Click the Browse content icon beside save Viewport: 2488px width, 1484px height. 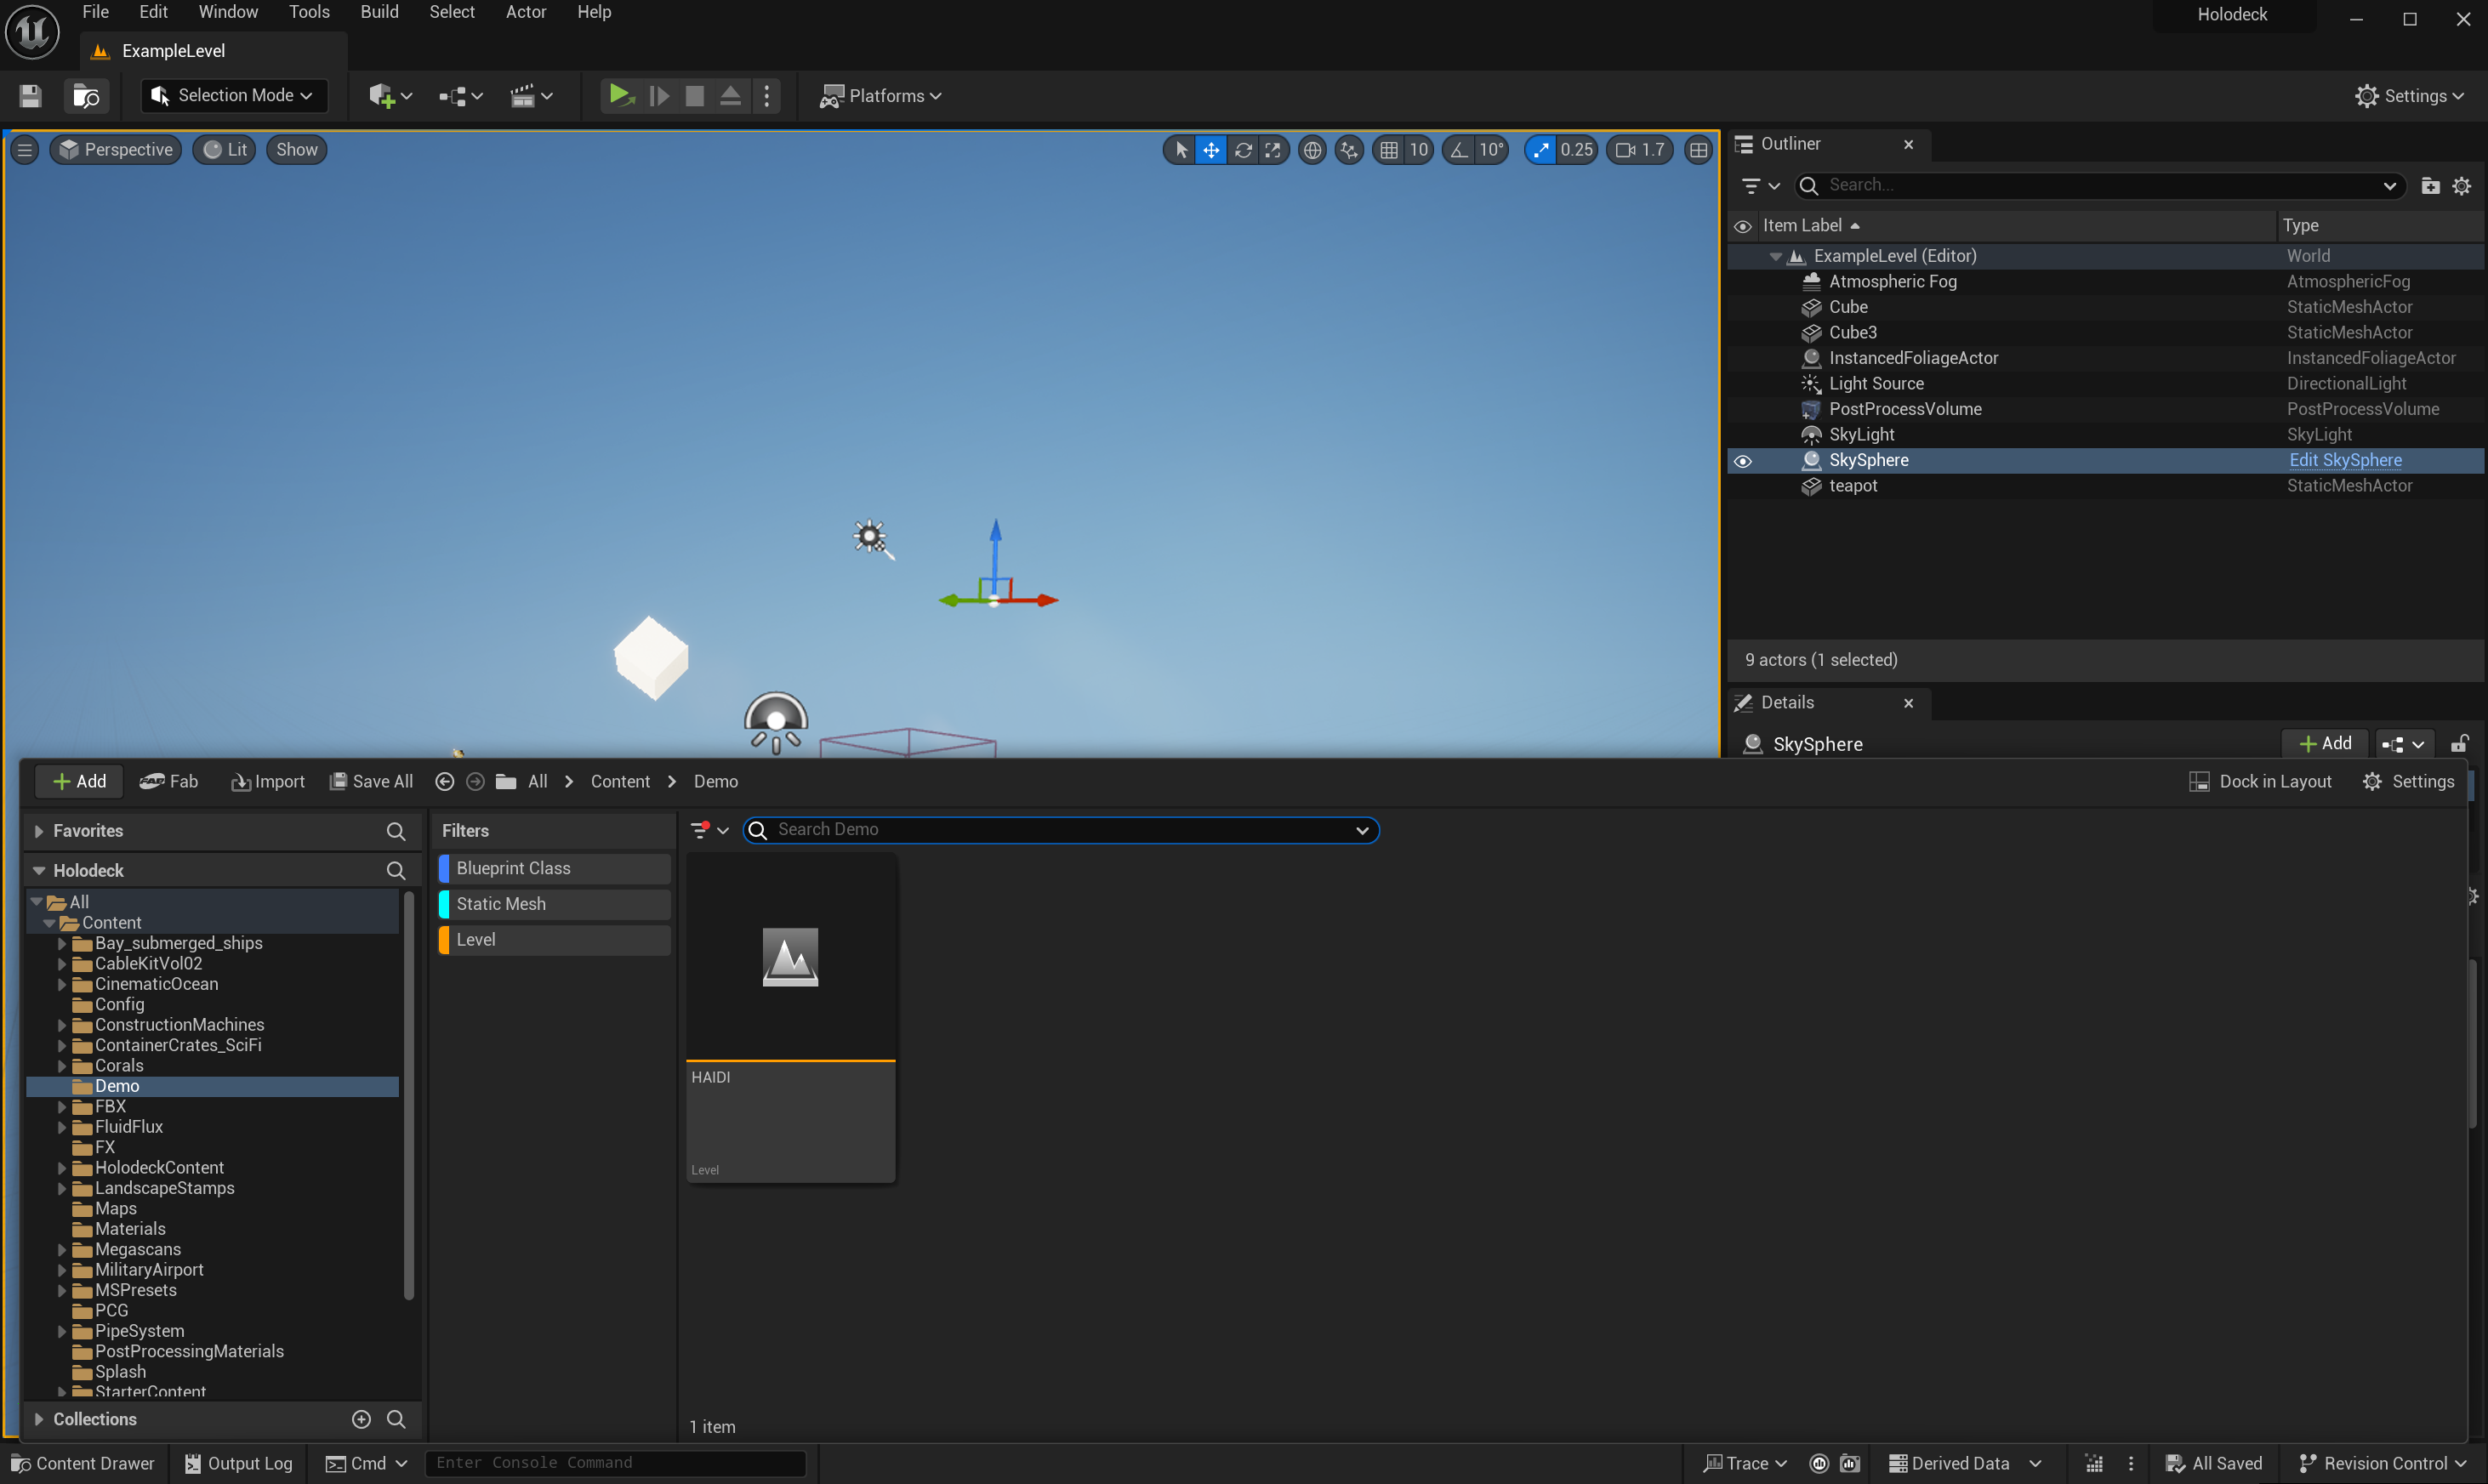click(86, 96)
